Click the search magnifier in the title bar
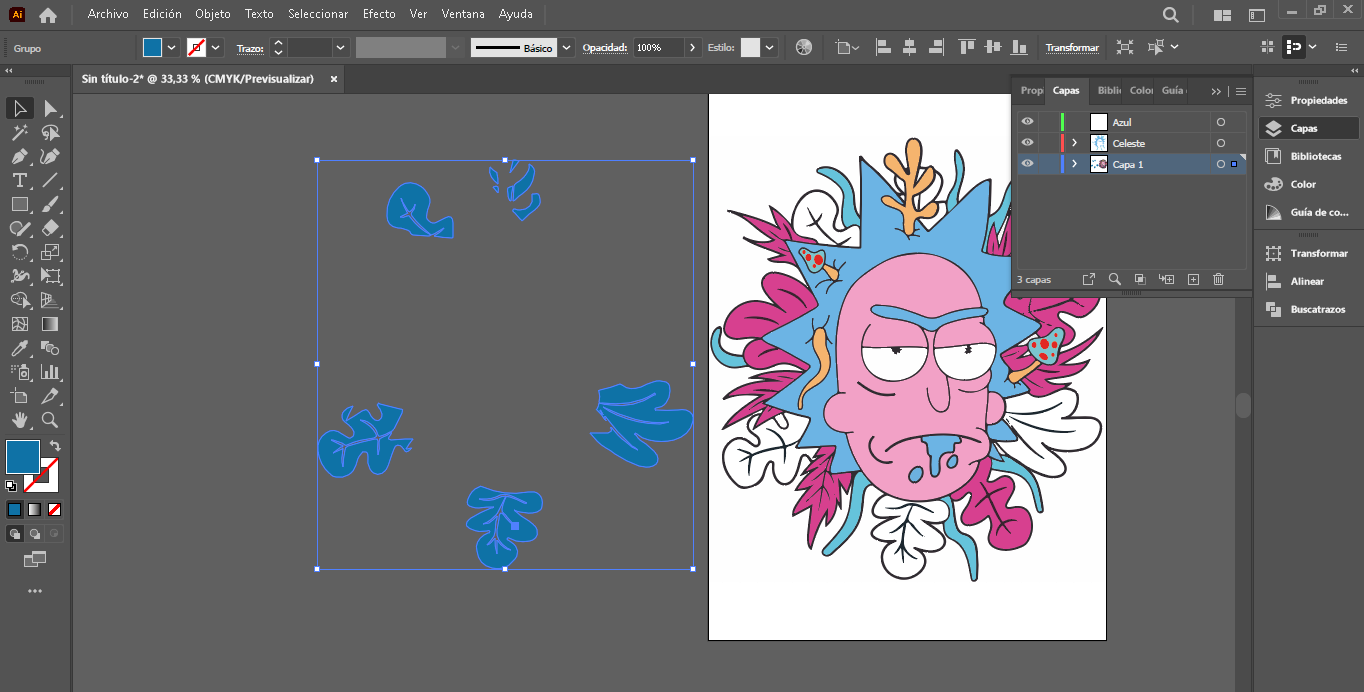This screenshot has height=692, width=1364. pyautogui.click(x=1170, y=15)
